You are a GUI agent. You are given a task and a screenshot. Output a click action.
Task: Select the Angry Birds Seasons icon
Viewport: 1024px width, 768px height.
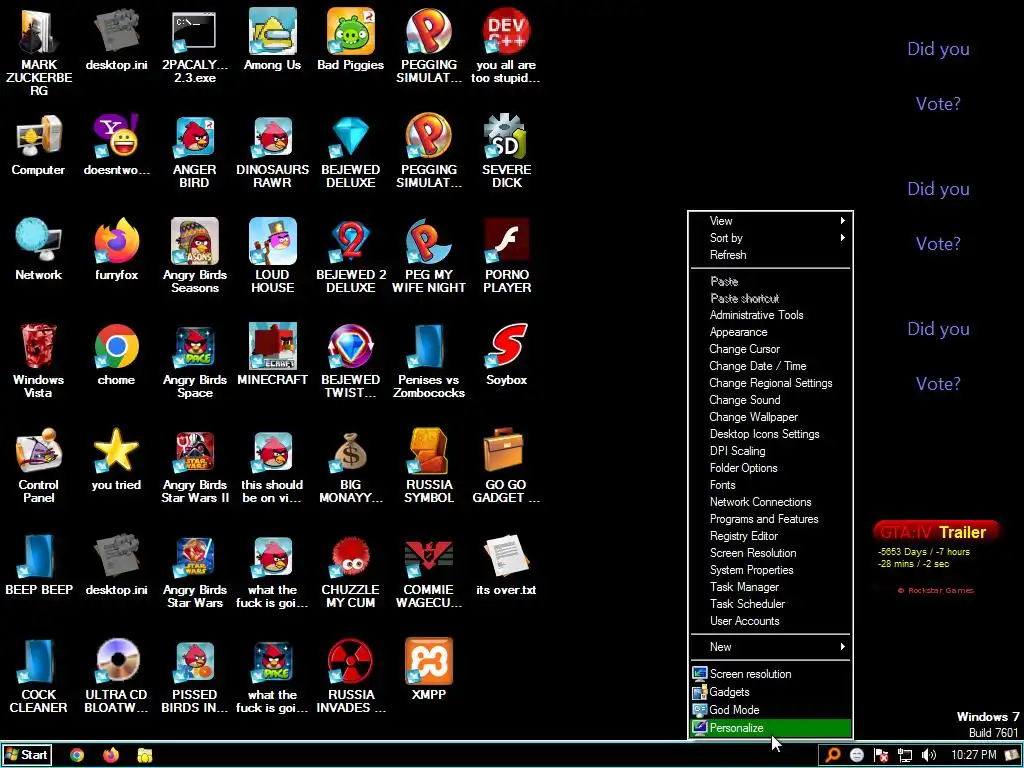(x=194, y=241)
